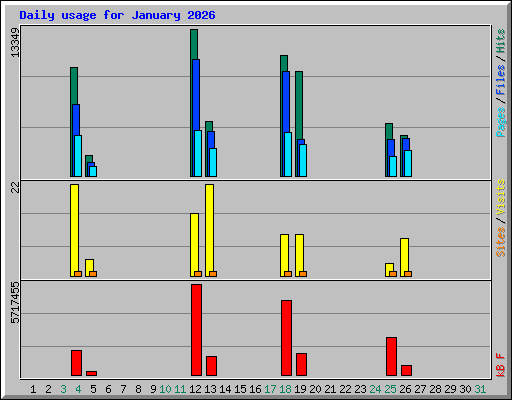Click day 20 on the date axis
The image size is (512, 400).
tap(315, 389)
